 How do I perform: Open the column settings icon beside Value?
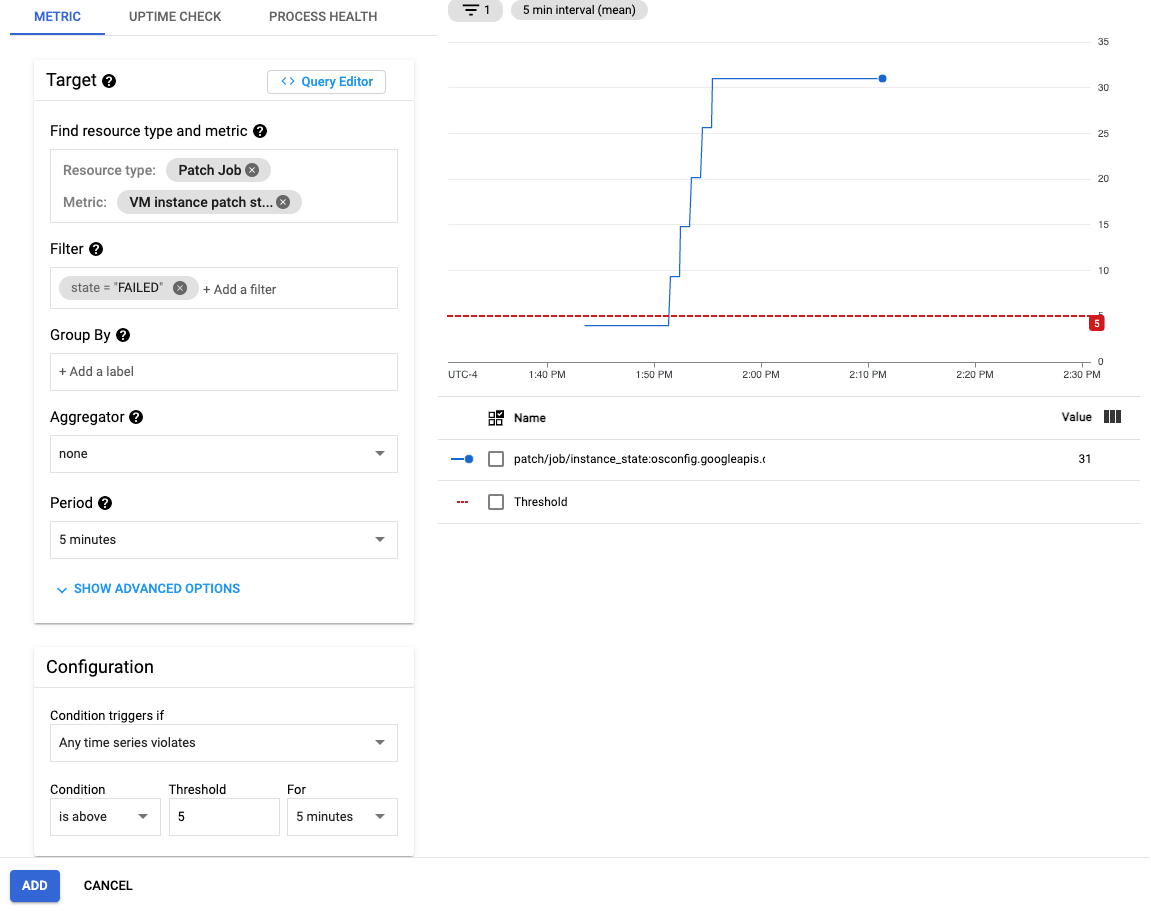[1112, 417]
